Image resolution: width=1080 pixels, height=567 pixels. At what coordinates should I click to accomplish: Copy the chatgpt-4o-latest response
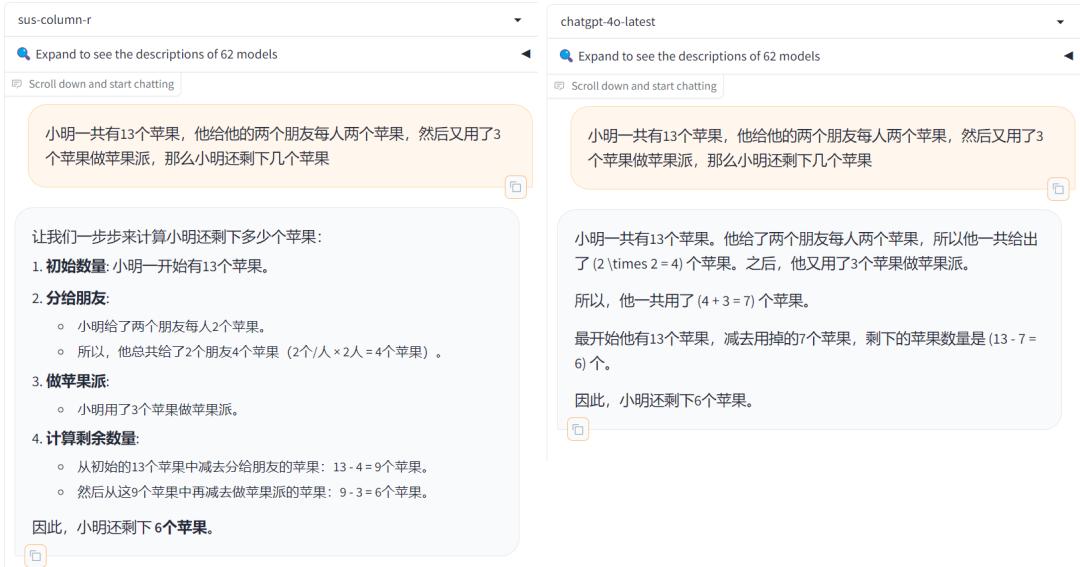point(578,430)
